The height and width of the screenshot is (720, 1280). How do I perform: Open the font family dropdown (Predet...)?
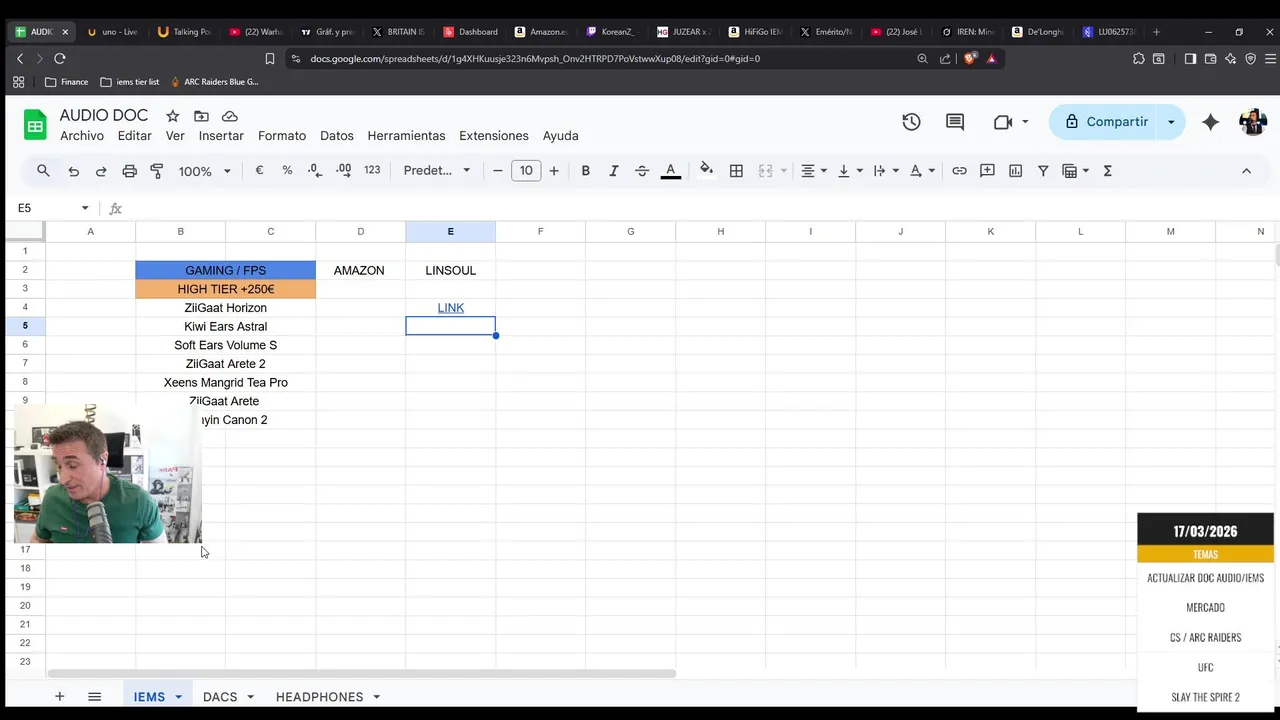[x=437, y=171]
